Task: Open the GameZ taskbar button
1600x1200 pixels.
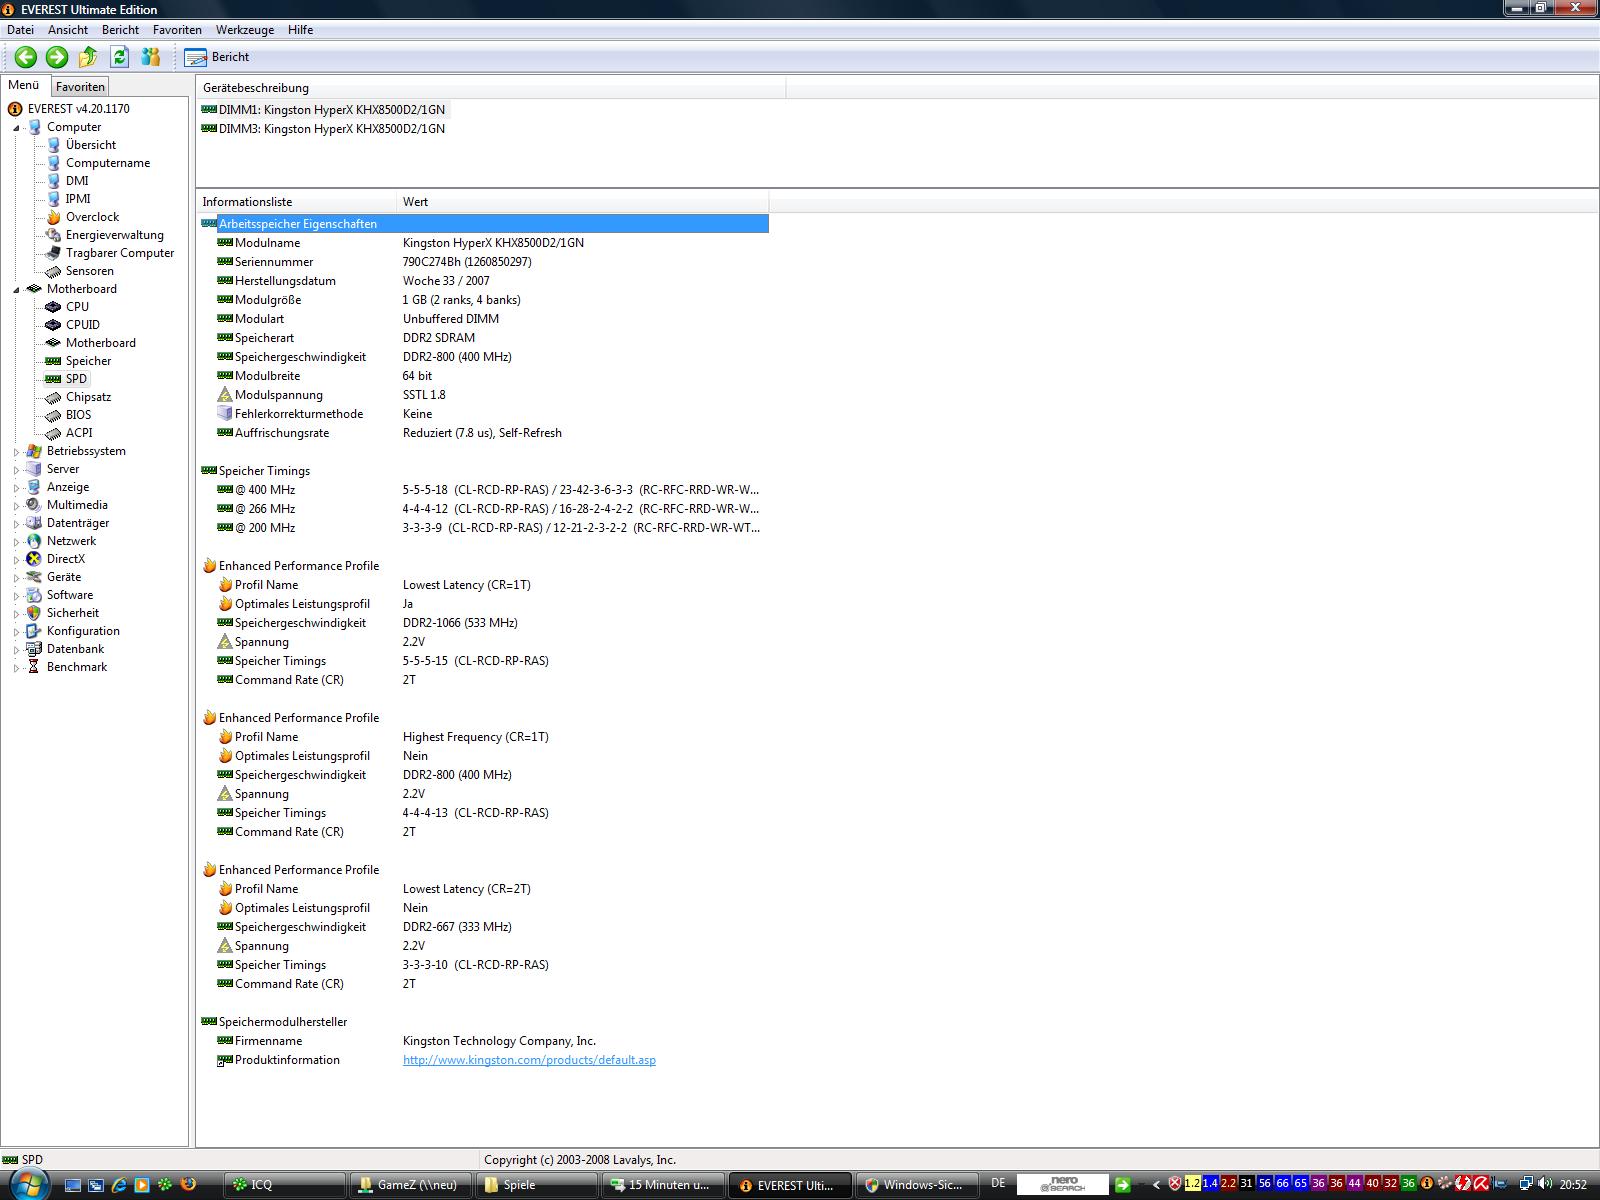Action: [411, 1185]
